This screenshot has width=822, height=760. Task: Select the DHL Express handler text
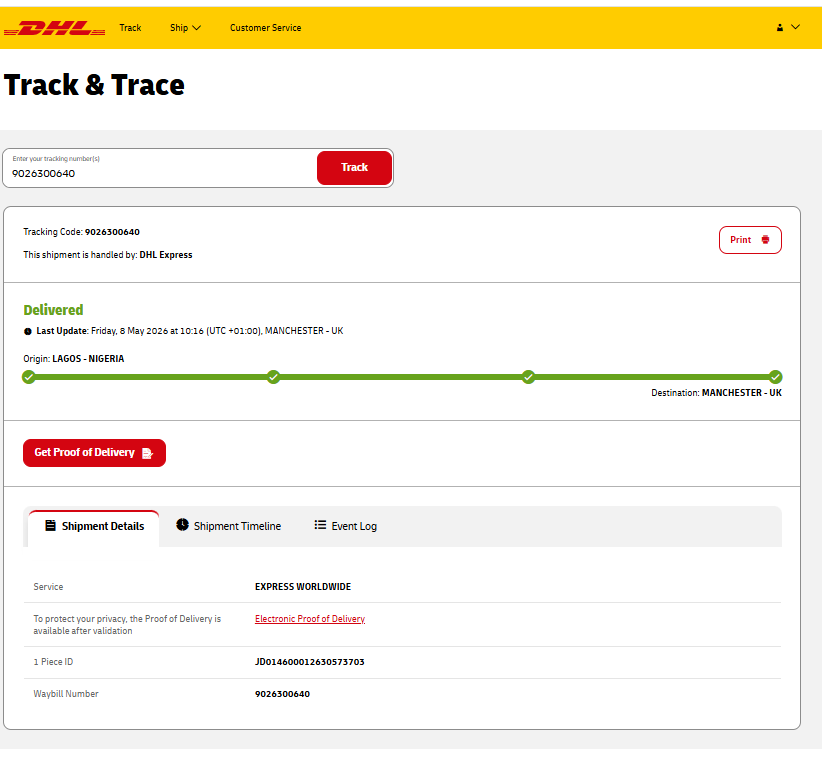[166, 255]
